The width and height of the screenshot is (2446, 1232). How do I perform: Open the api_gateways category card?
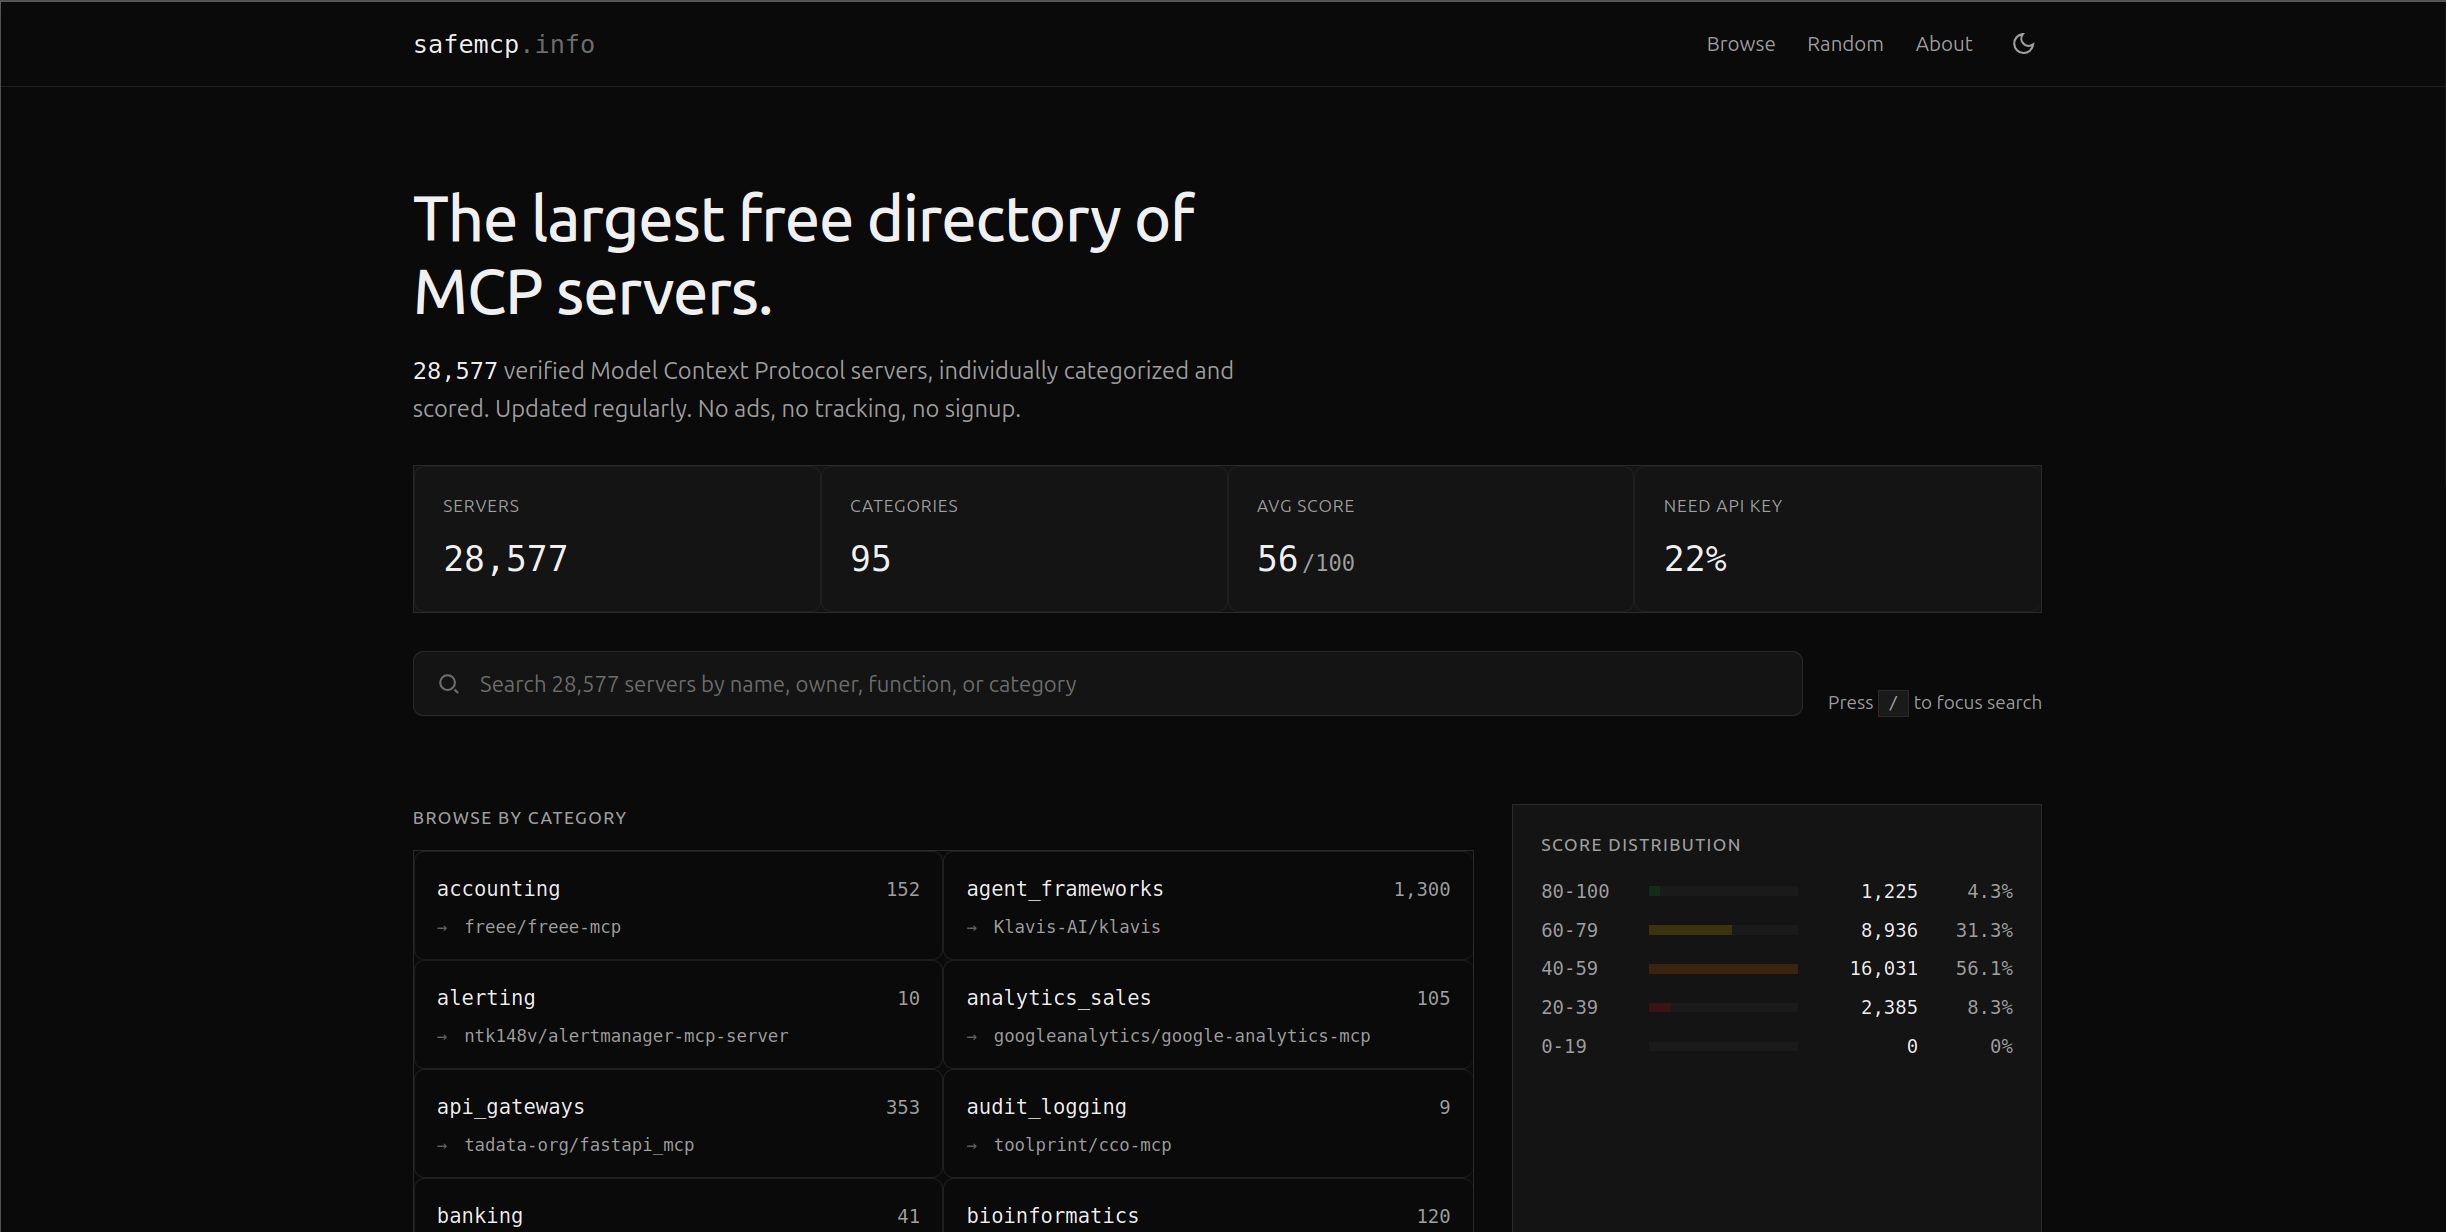[678, 1124]
